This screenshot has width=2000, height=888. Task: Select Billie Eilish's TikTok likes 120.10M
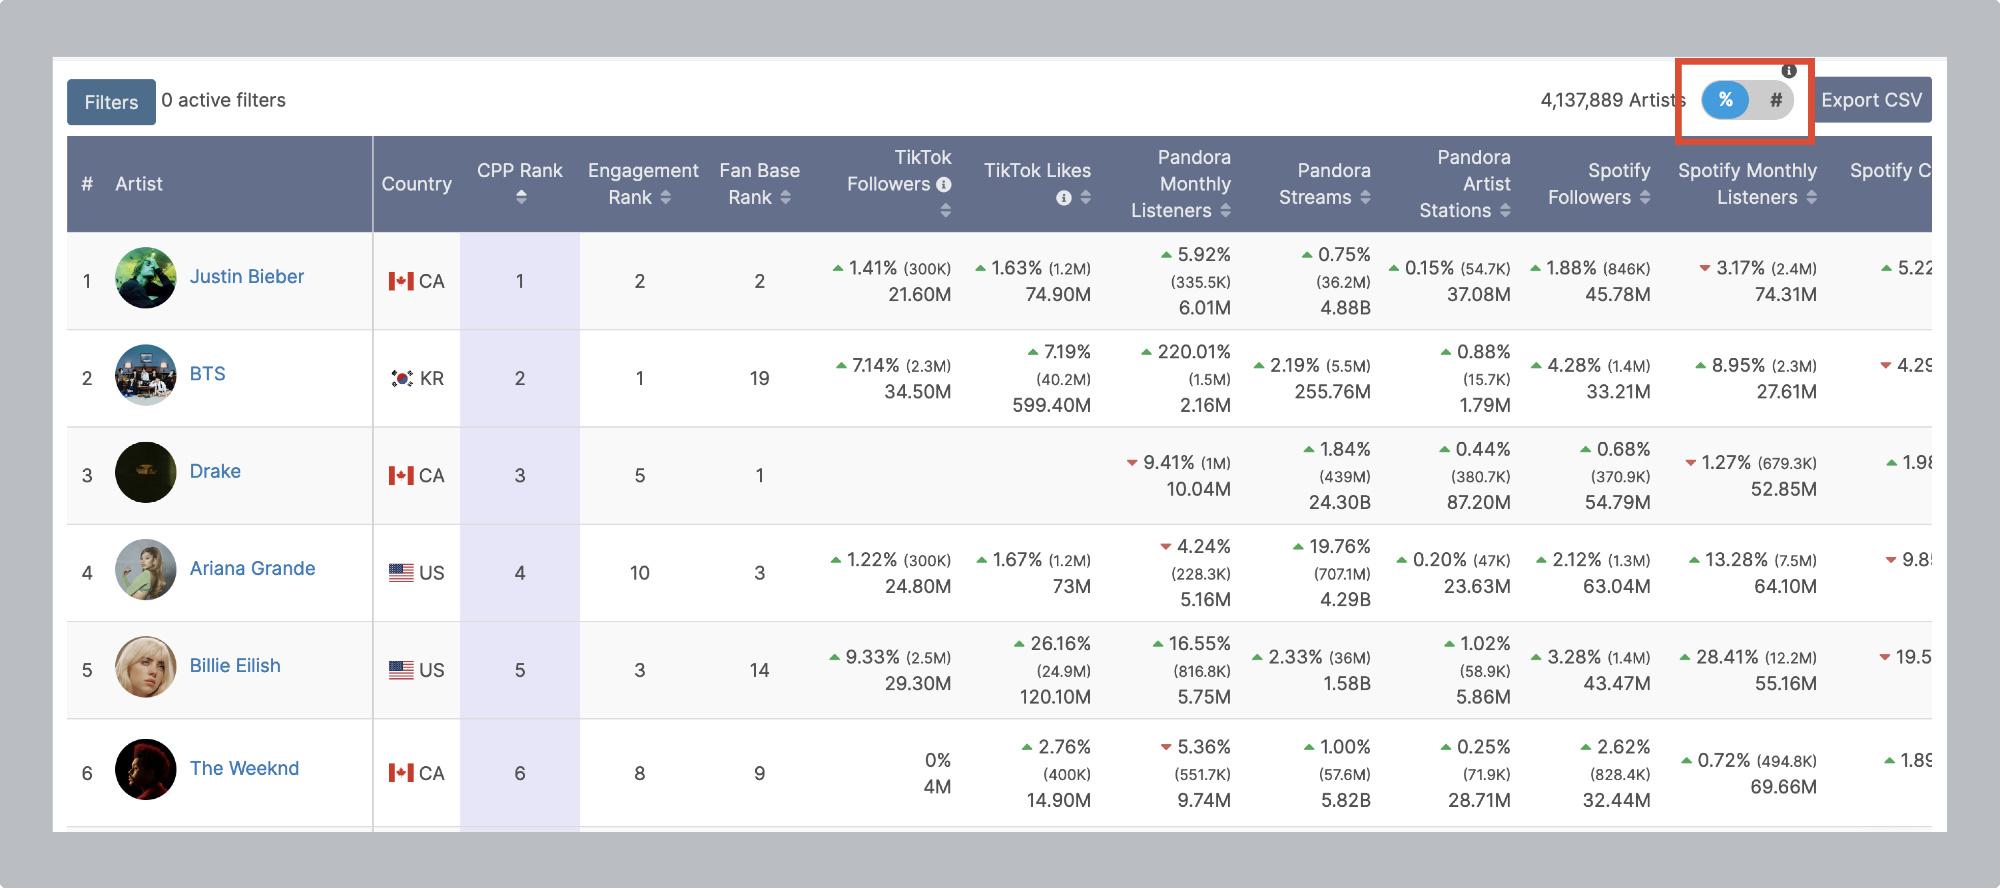[x=1055, y=697]
